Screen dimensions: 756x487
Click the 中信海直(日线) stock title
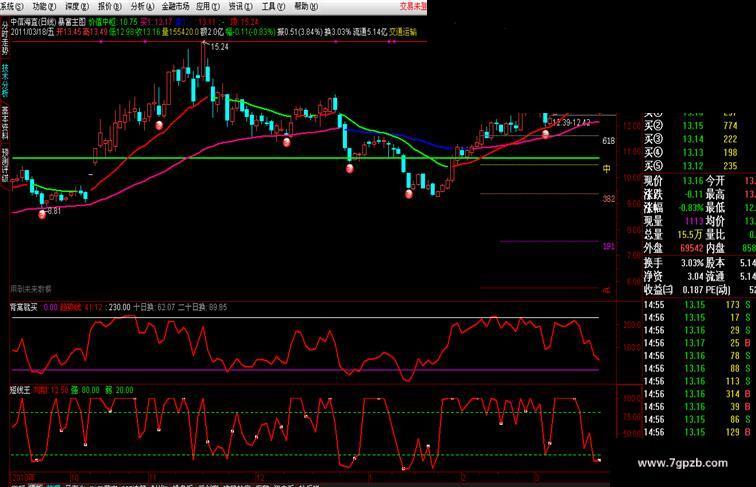33,22
